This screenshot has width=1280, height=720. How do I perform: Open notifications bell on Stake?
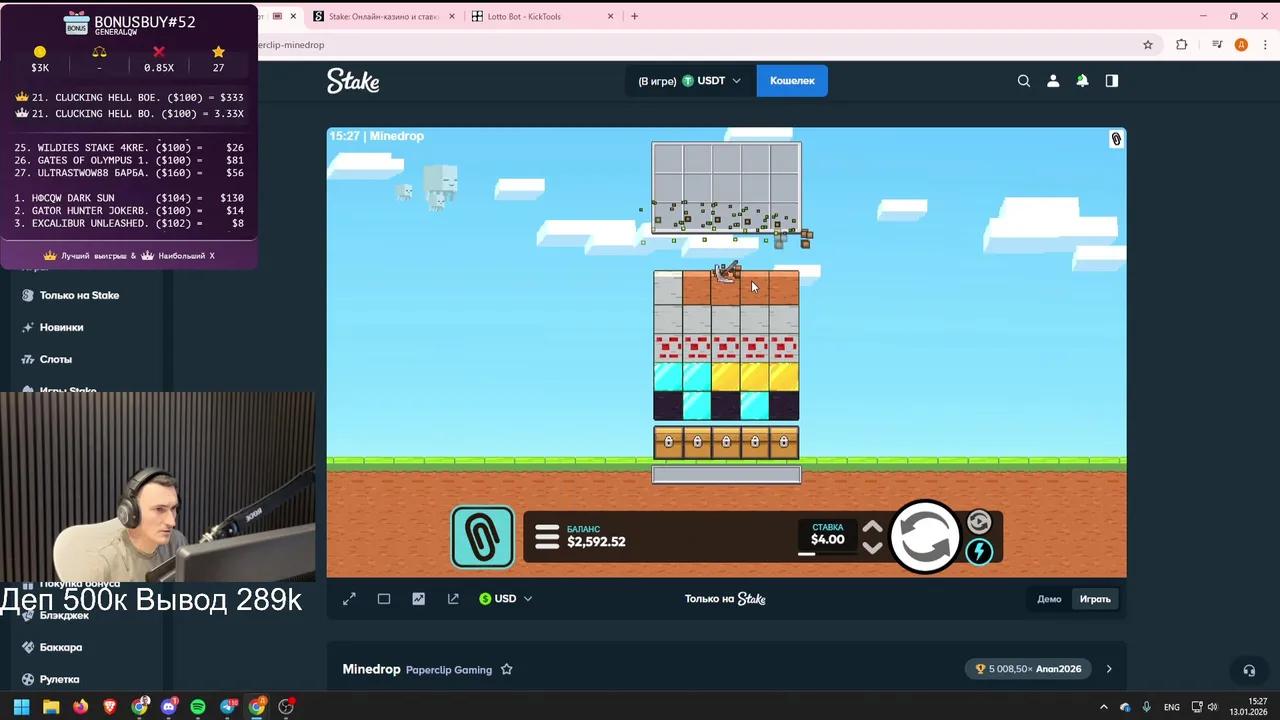click(1082, 81)
